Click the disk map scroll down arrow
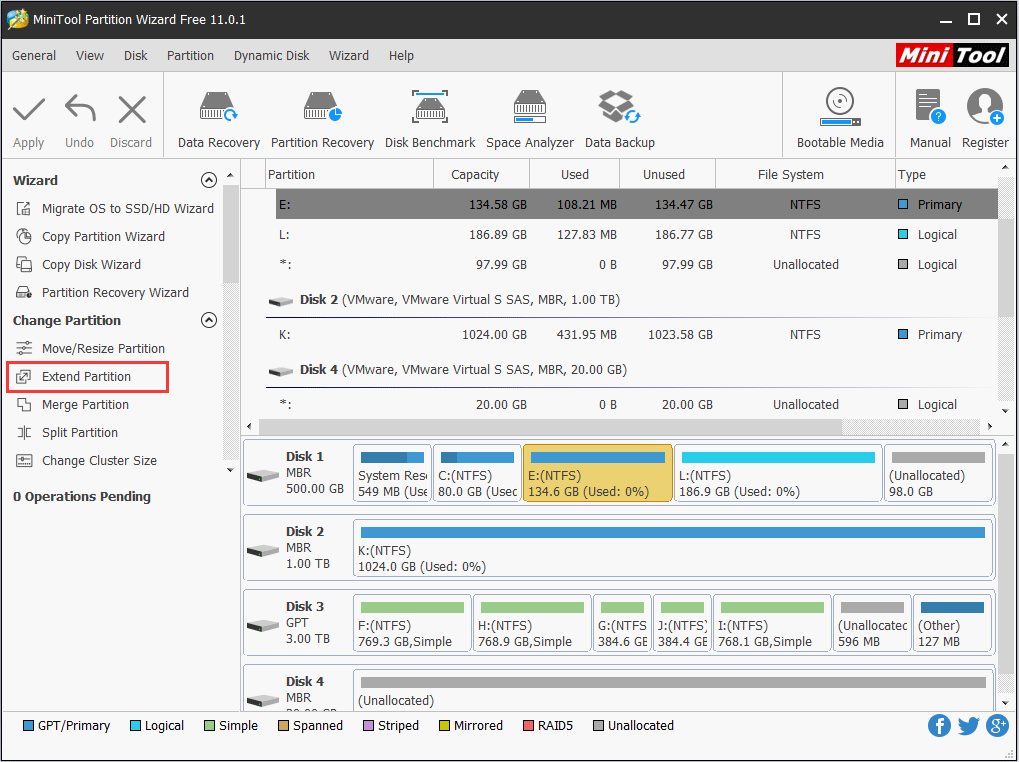This screenshot has width=1019, height=762. click(1005, 703)
